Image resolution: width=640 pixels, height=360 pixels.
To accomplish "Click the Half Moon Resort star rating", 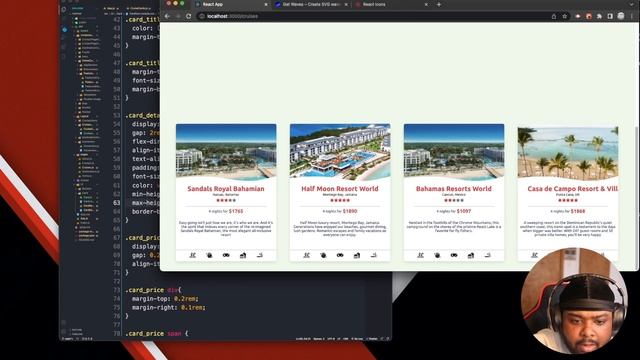I will click(x=340, y=200).
